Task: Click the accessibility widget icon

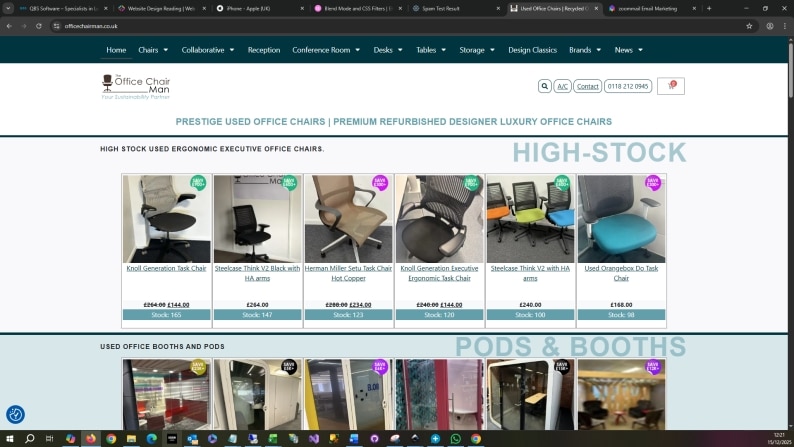Action: click(x=15, y=414)
